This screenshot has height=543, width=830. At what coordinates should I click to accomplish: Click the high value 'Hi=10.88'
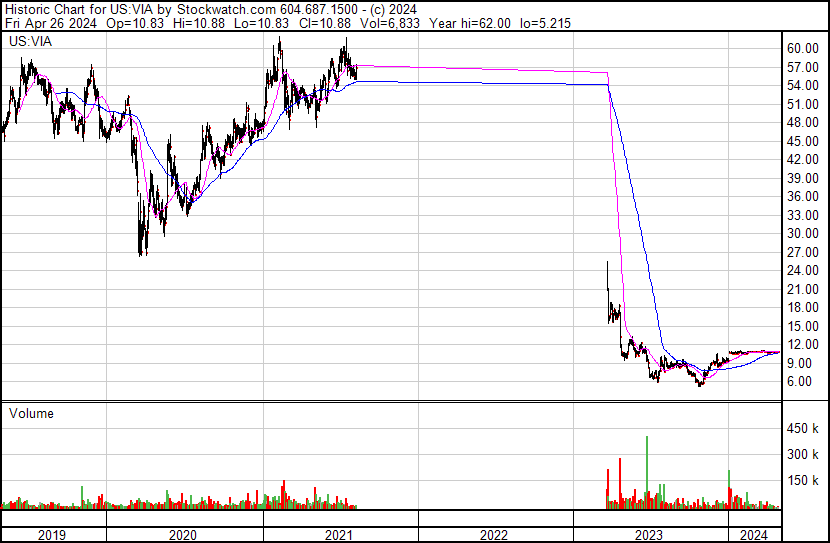tap(199, 23)
